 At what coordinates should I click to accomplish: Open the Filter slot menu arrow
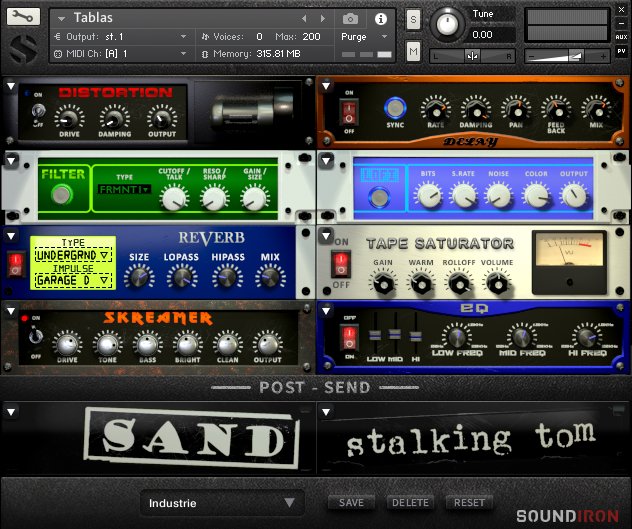11,161
